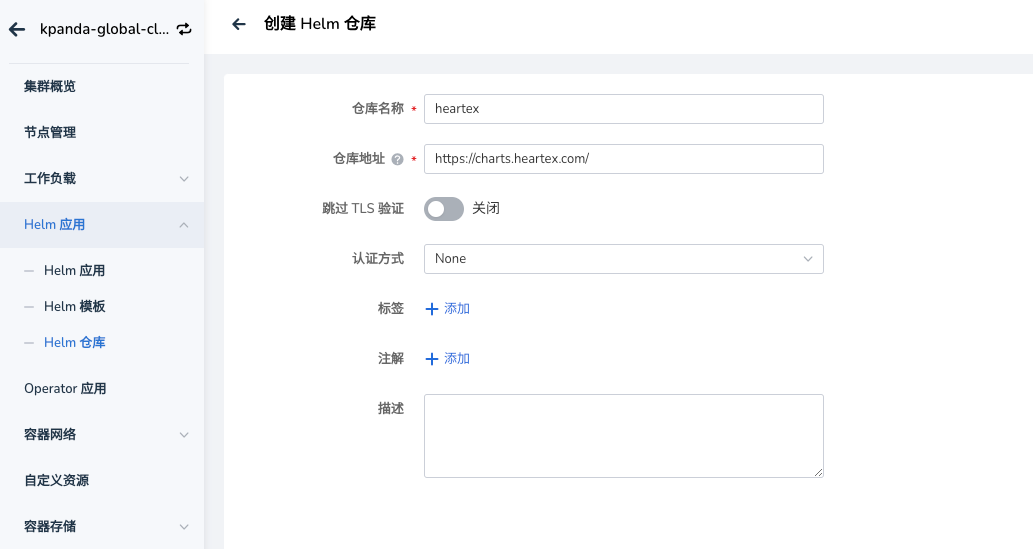Click the 仓库地址 URL input field
The height and width of the screenshot is (549, 1033).
pyautogui.click(x=623, y=159)
